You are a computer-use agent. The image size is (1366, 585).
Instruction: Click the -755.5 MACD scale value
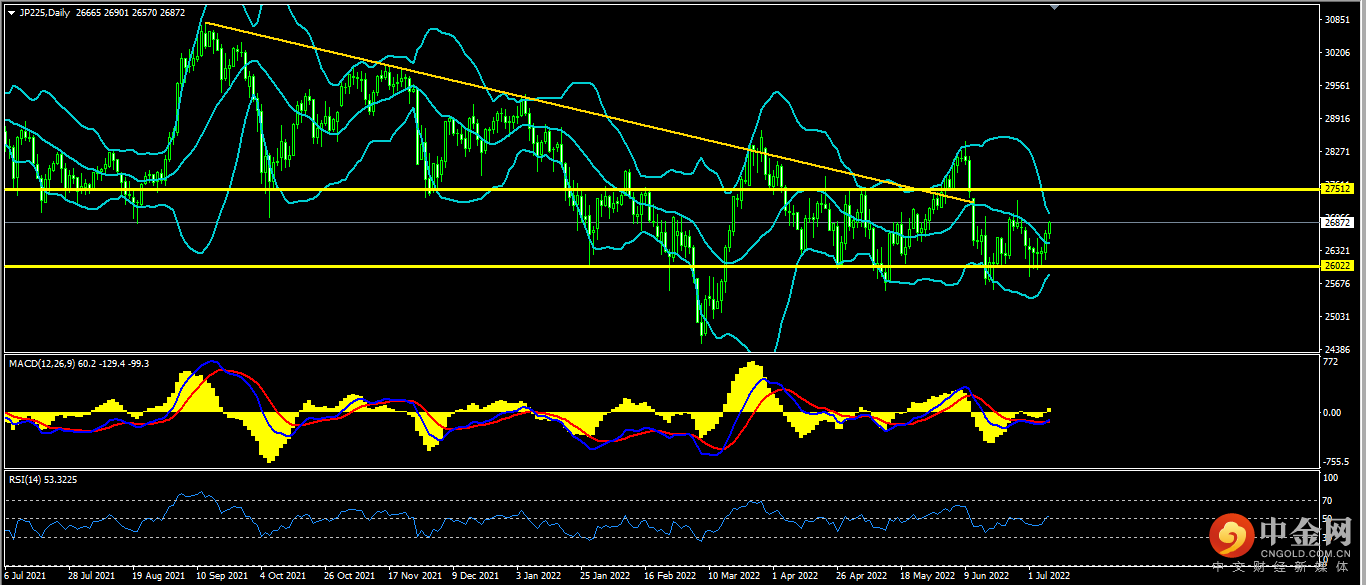pyautogui.click(x=1335, y=462)
